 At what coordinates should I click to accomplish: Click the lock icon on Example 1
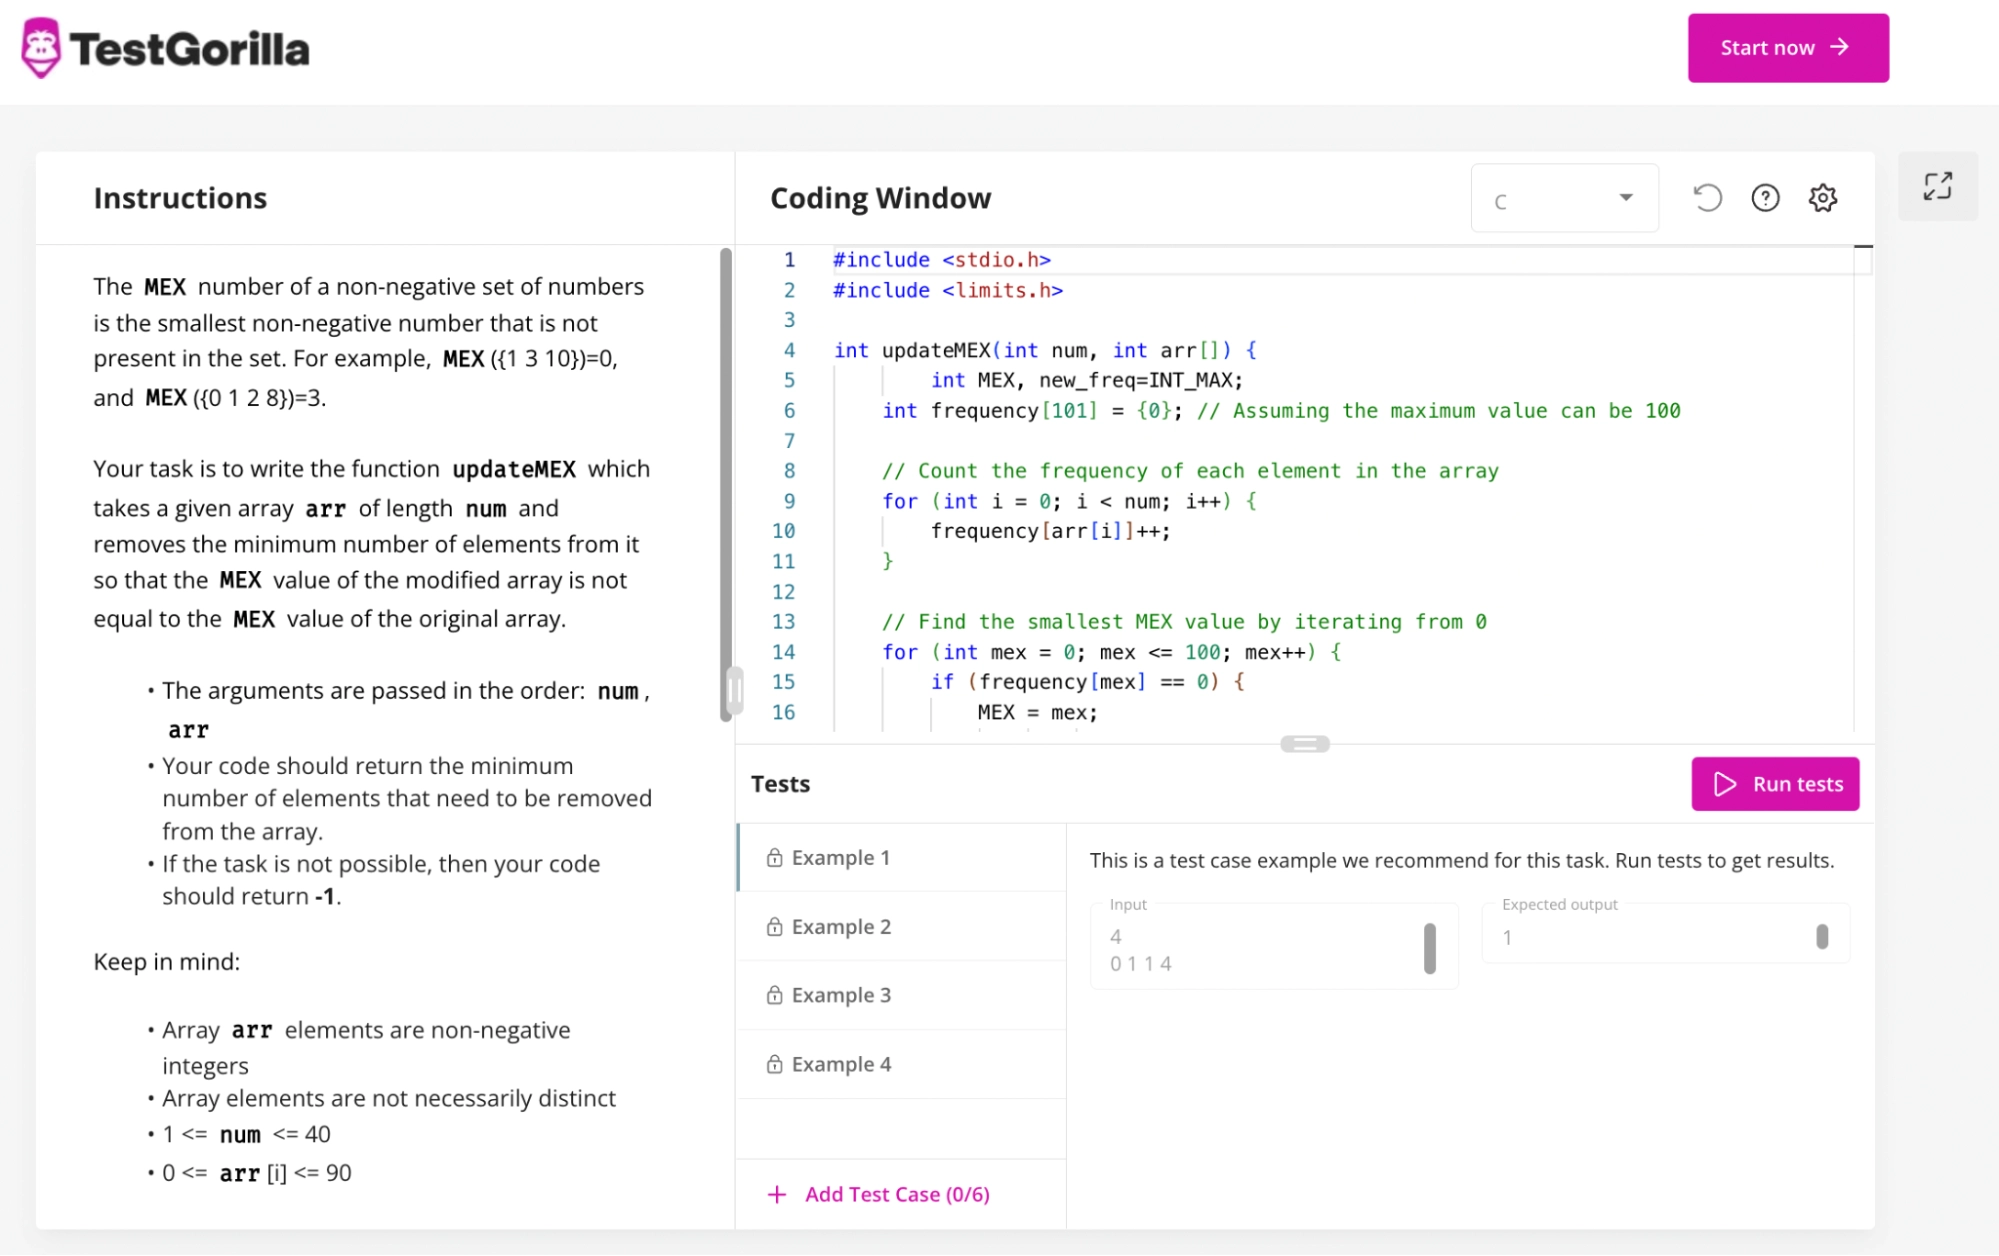(774, 858)
